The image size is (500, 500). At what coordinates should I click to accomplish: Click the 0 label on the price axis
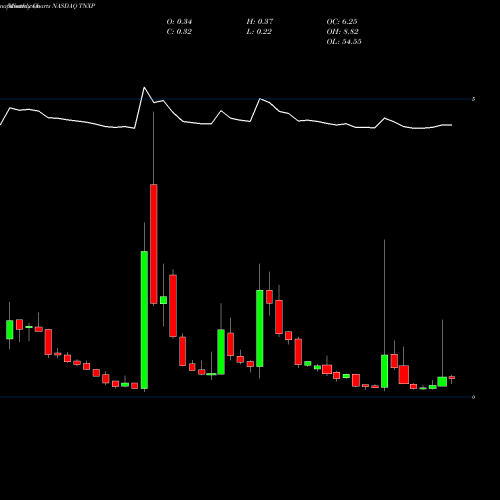[473, 397]
